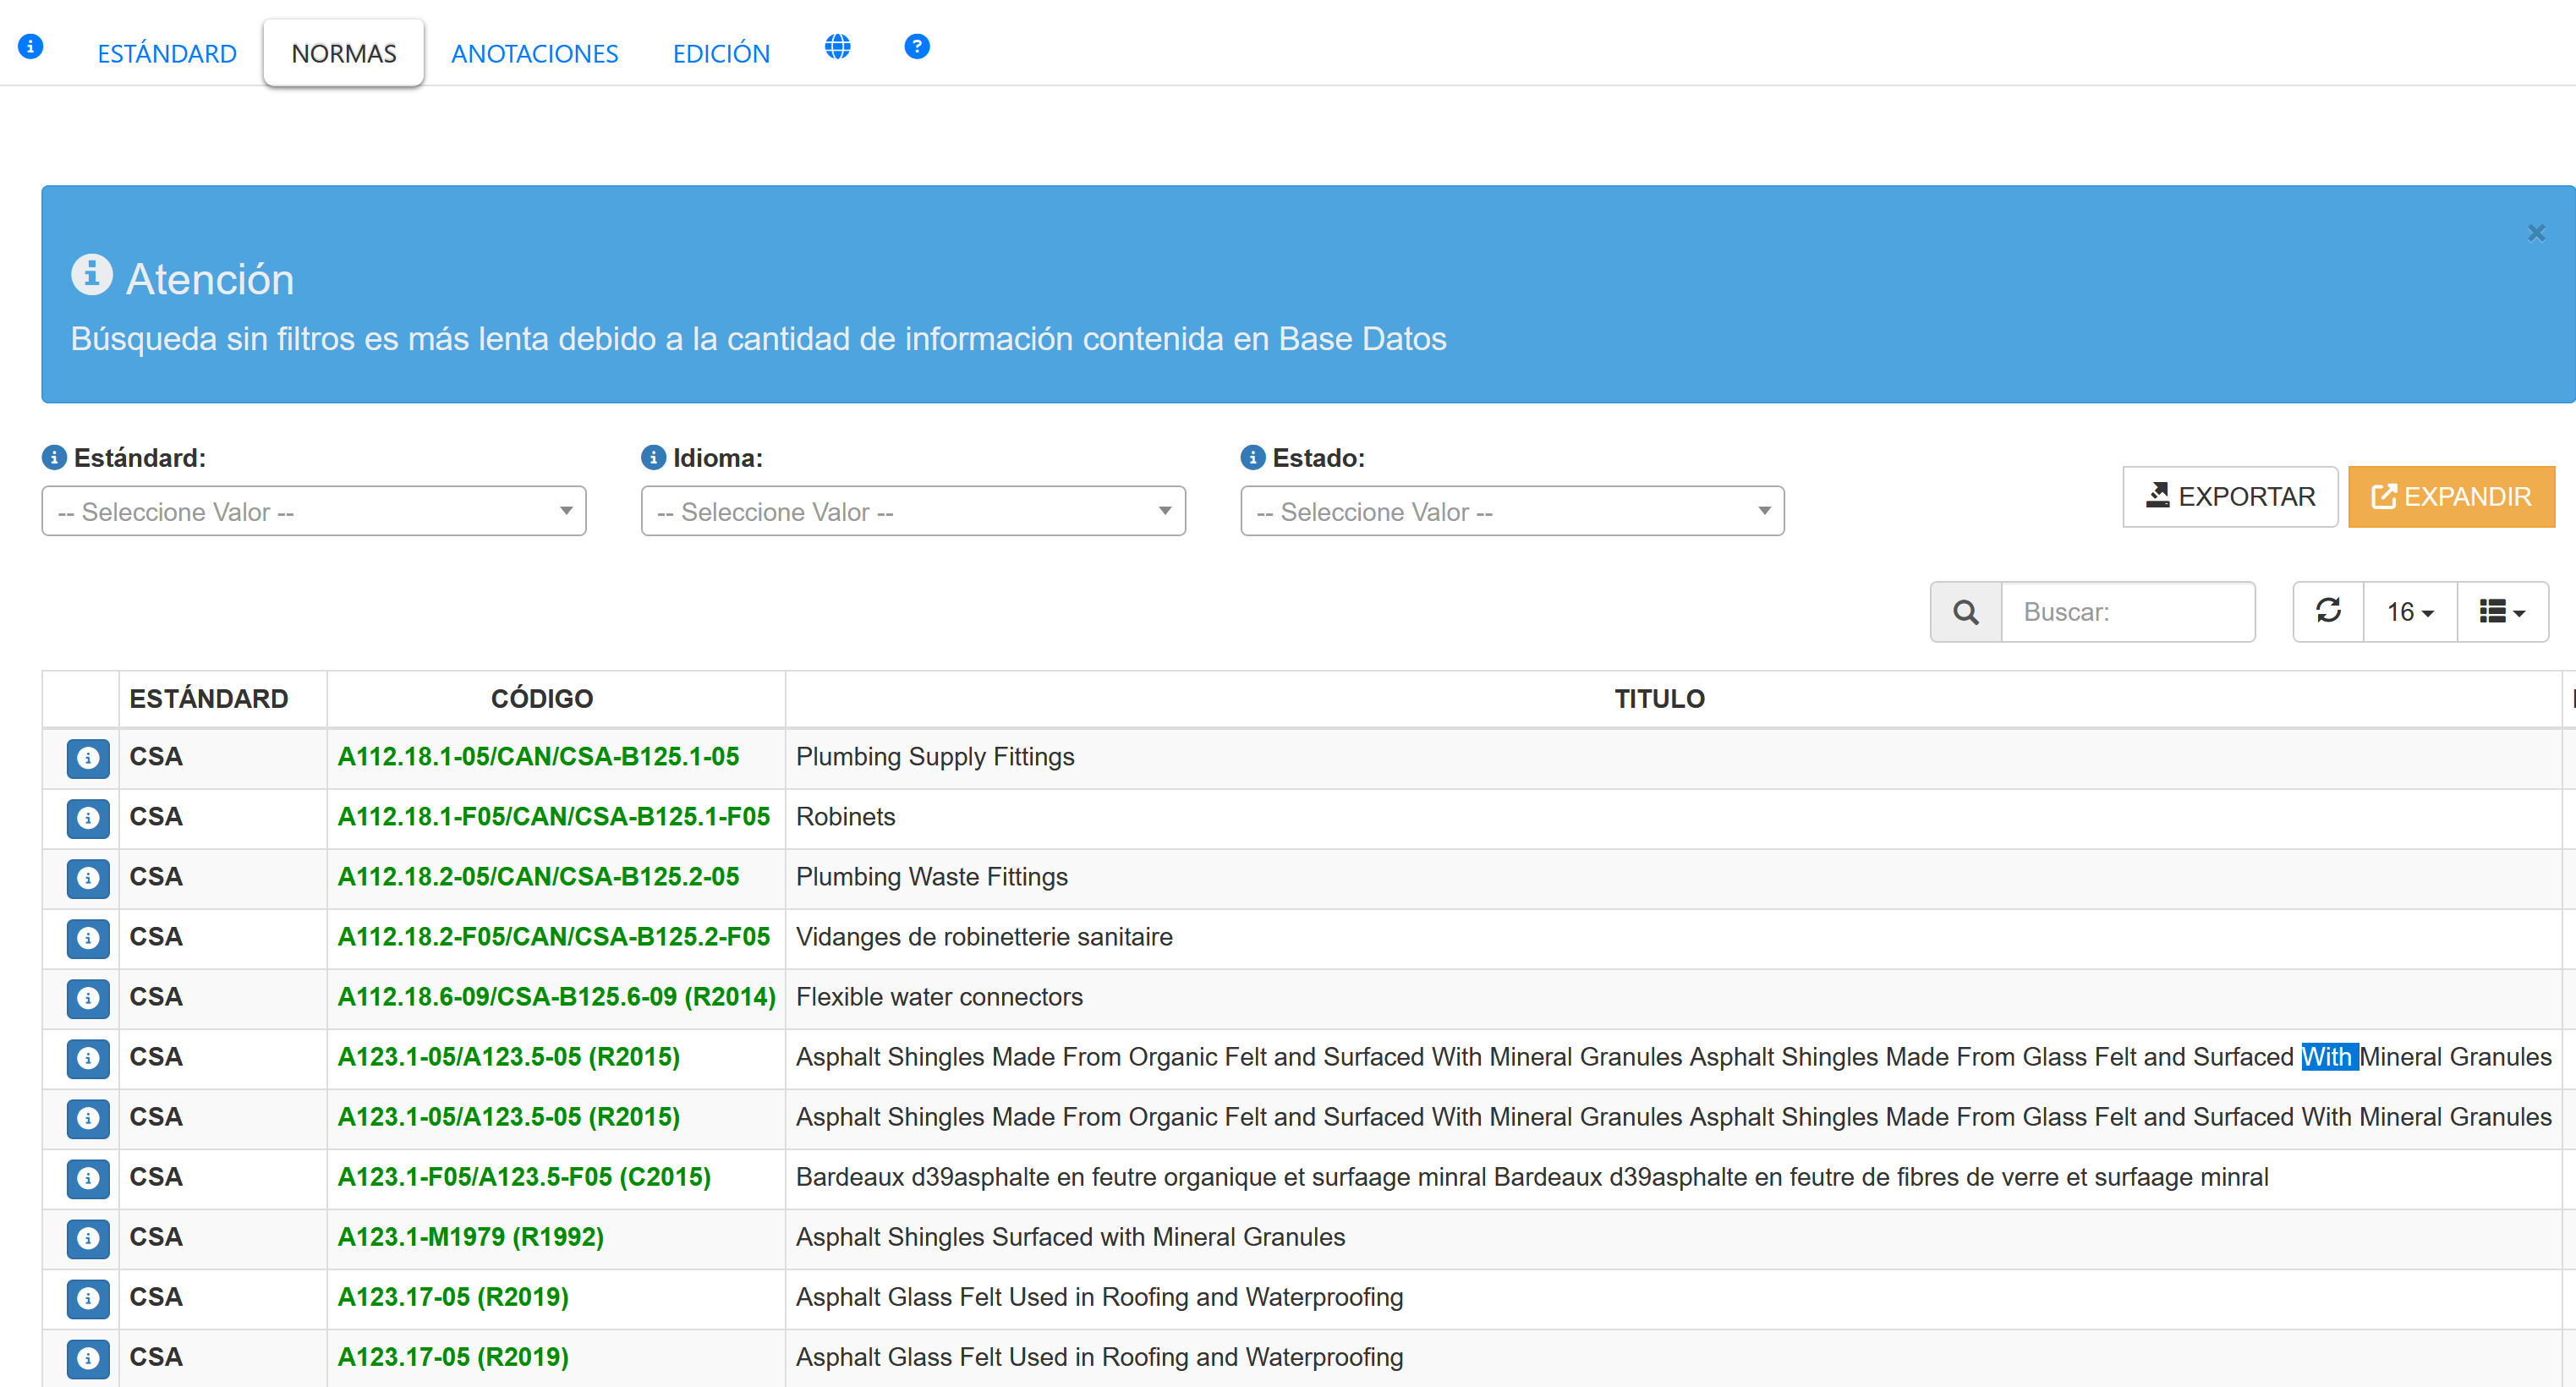Open info icon for Robinets row
This screenshot has width=2576, height=1387.
click(88, 818)
